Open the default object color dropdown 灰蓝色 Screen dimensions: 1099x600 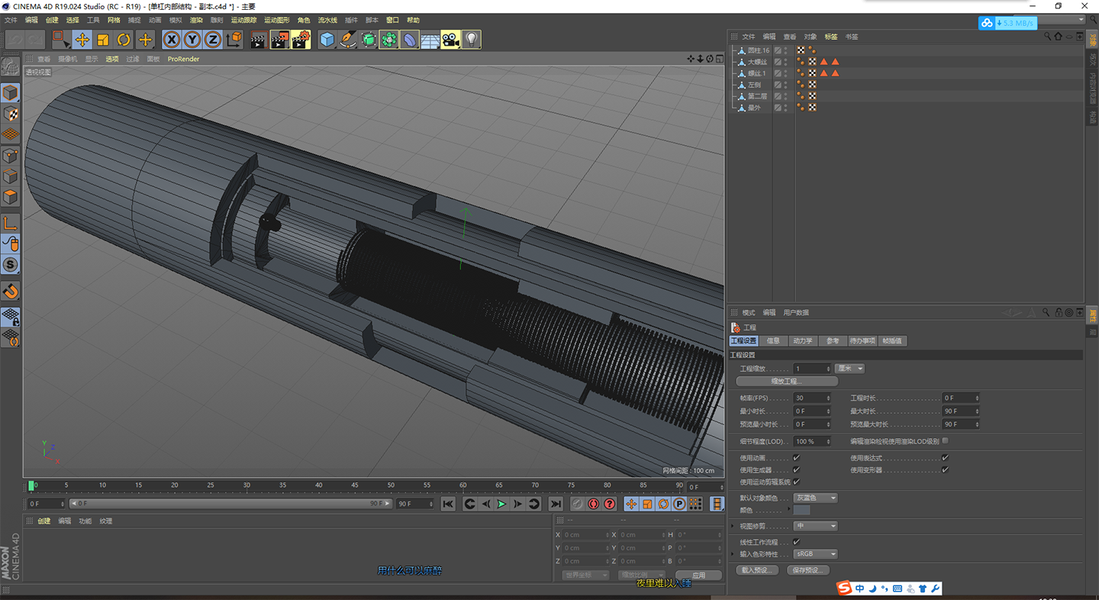[815, 498]
